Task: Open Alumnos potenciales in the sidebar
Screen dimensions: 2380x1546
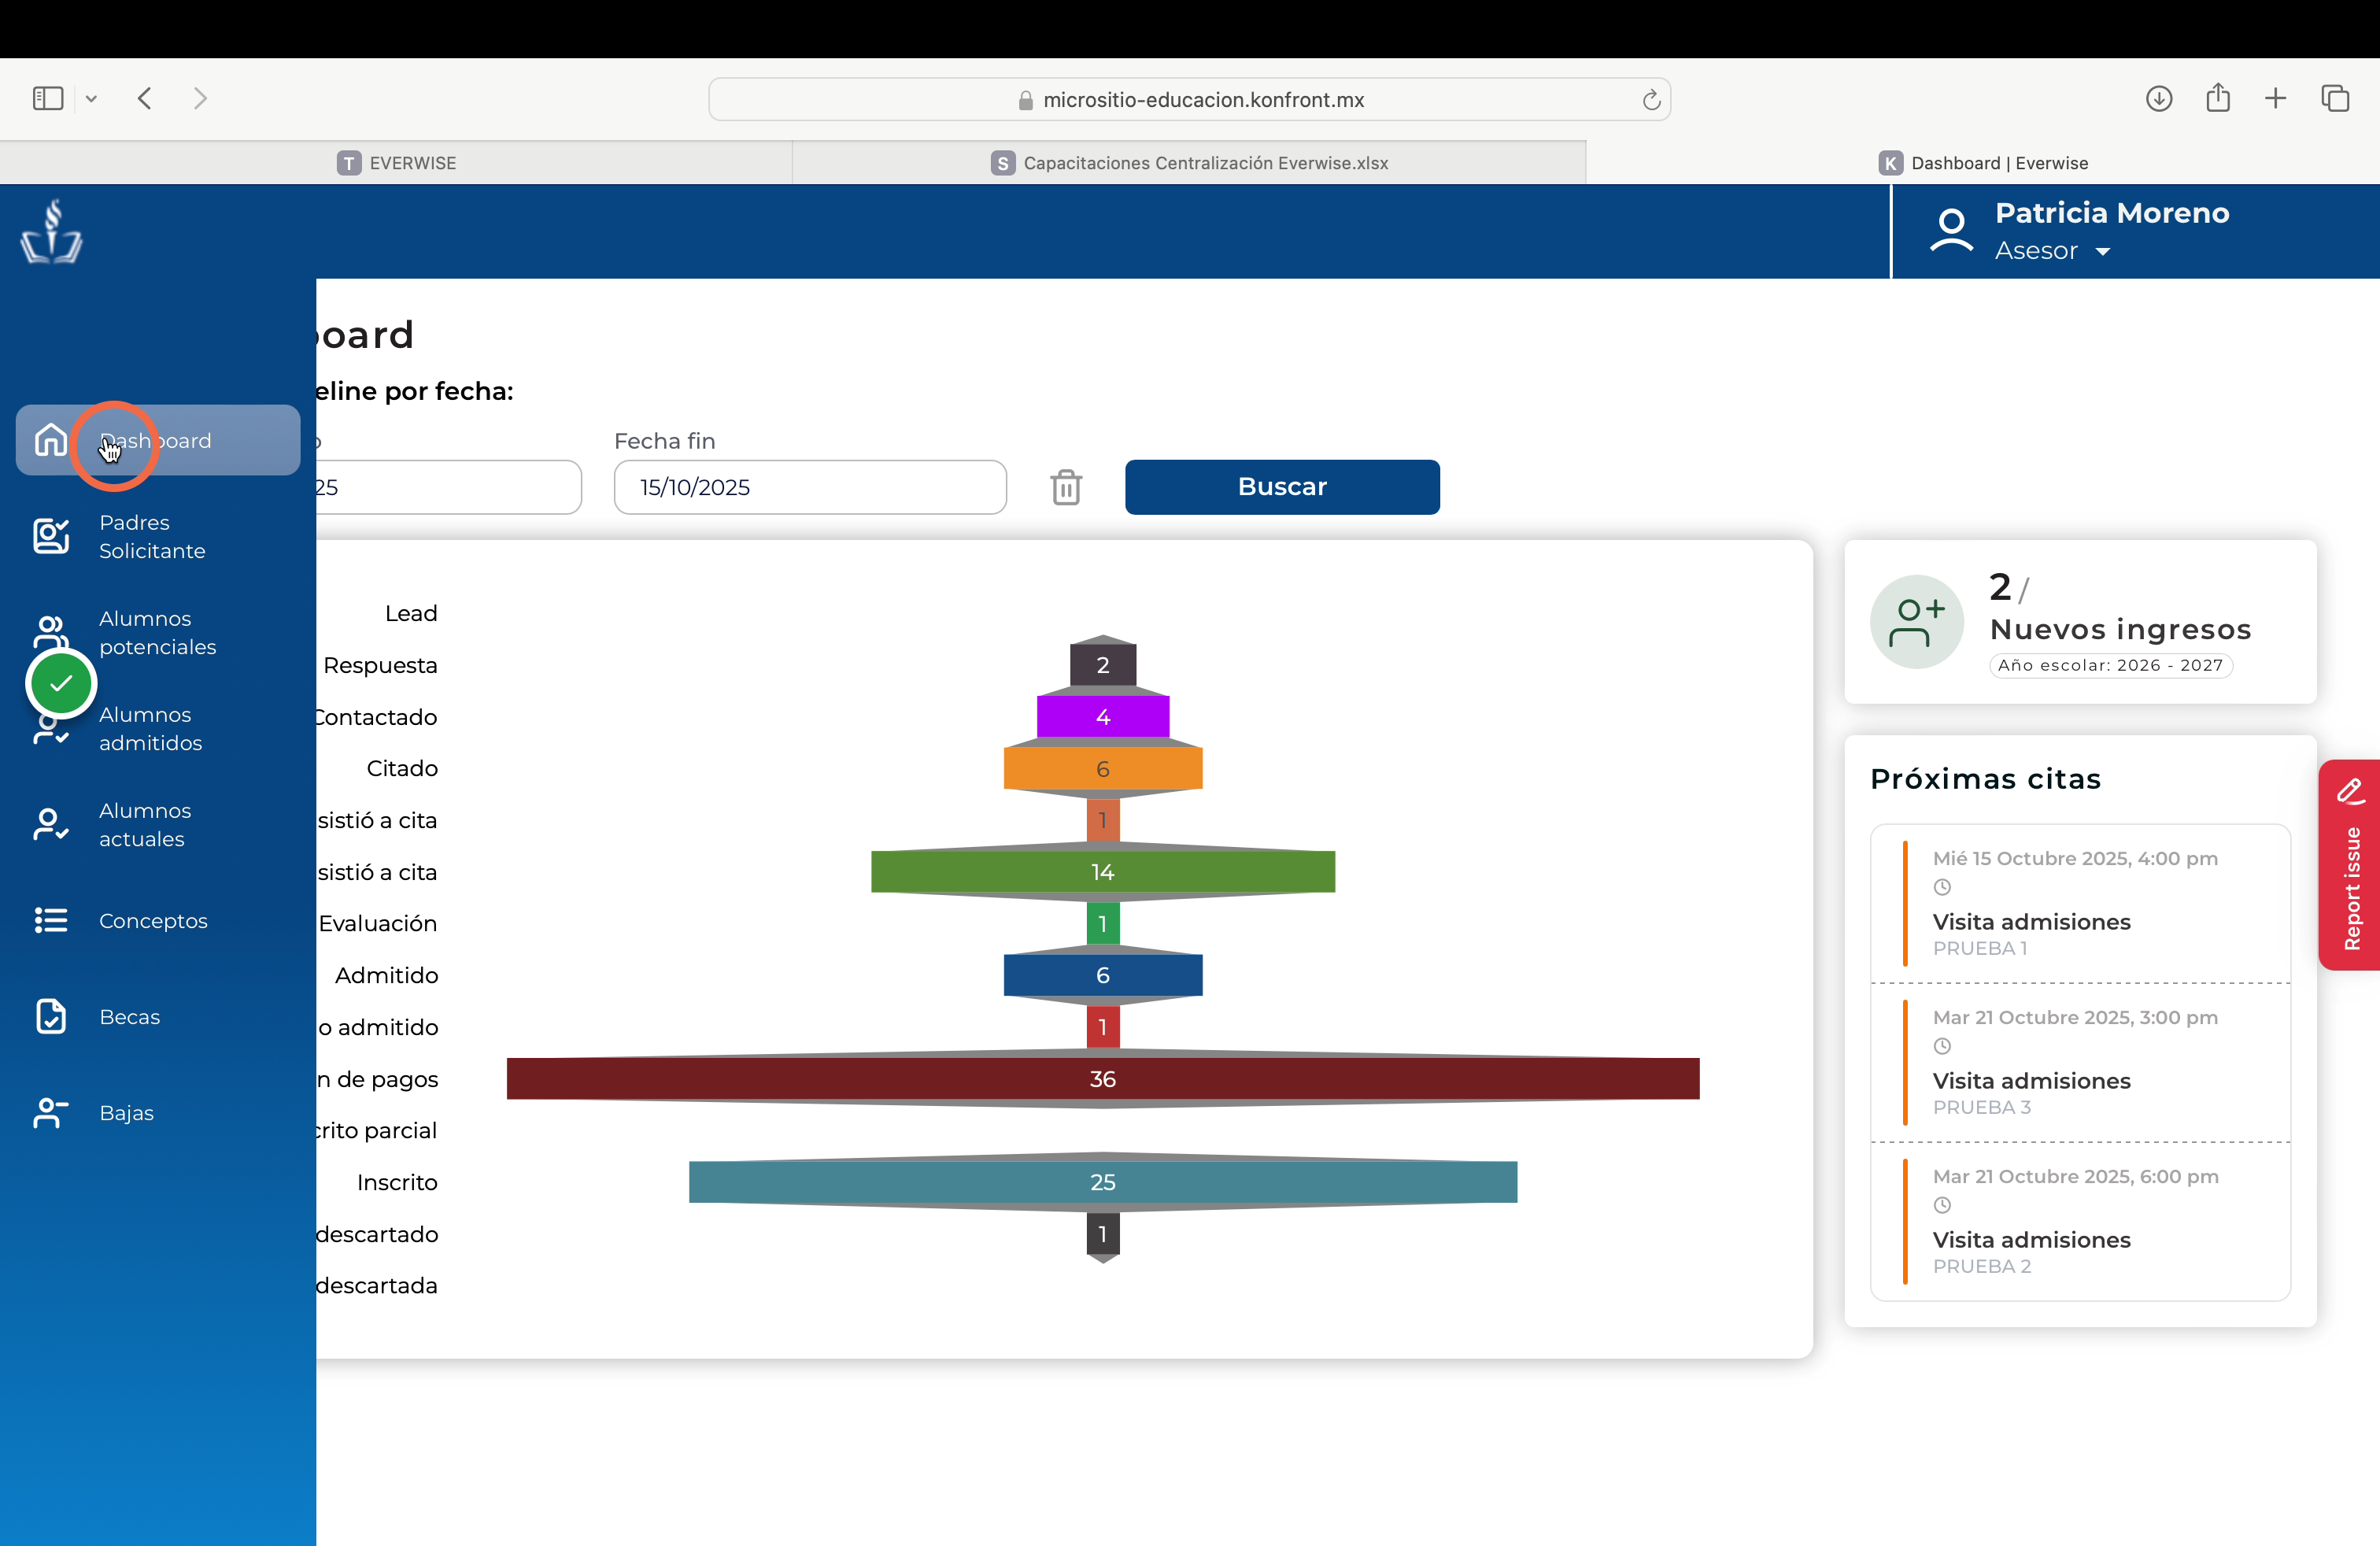Action: click(x=158, y=633)
